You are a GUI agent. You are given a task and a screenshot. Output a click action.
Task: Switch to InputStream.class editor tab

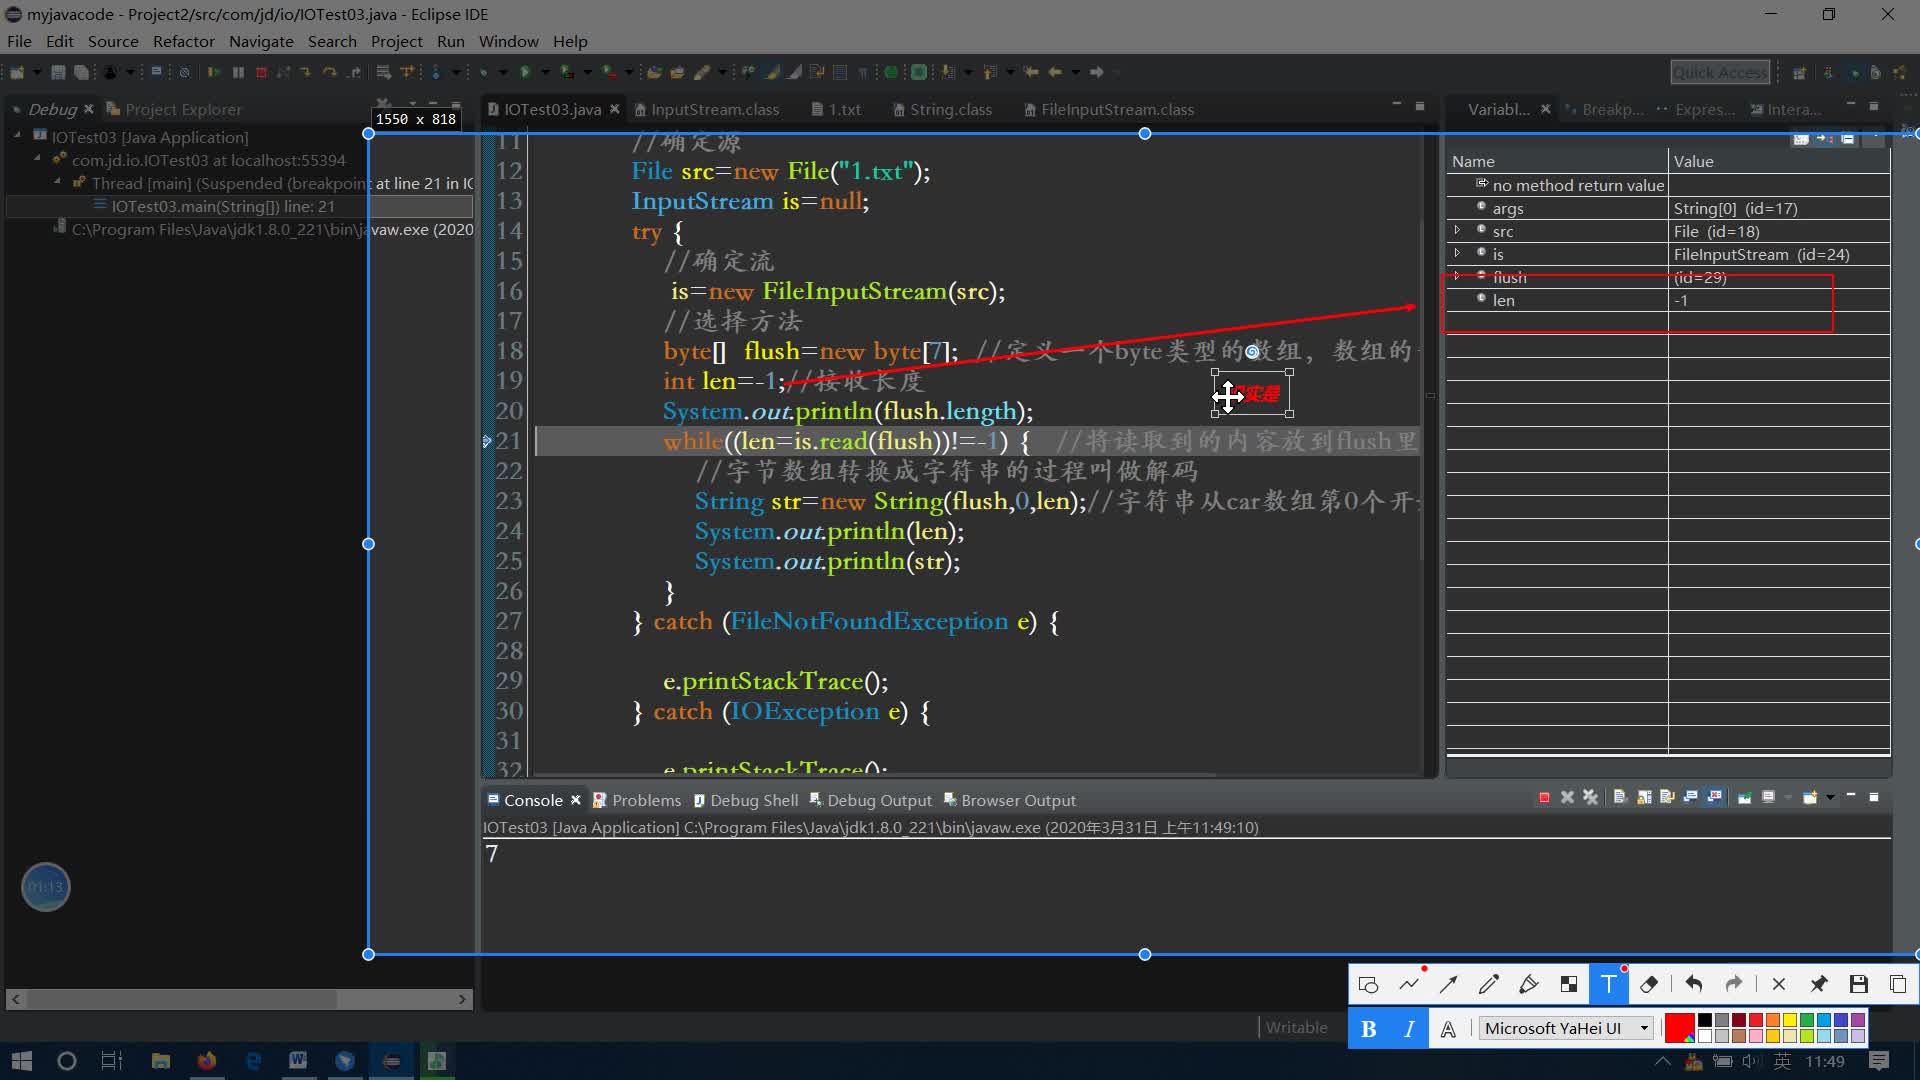[x=705, y=109]
